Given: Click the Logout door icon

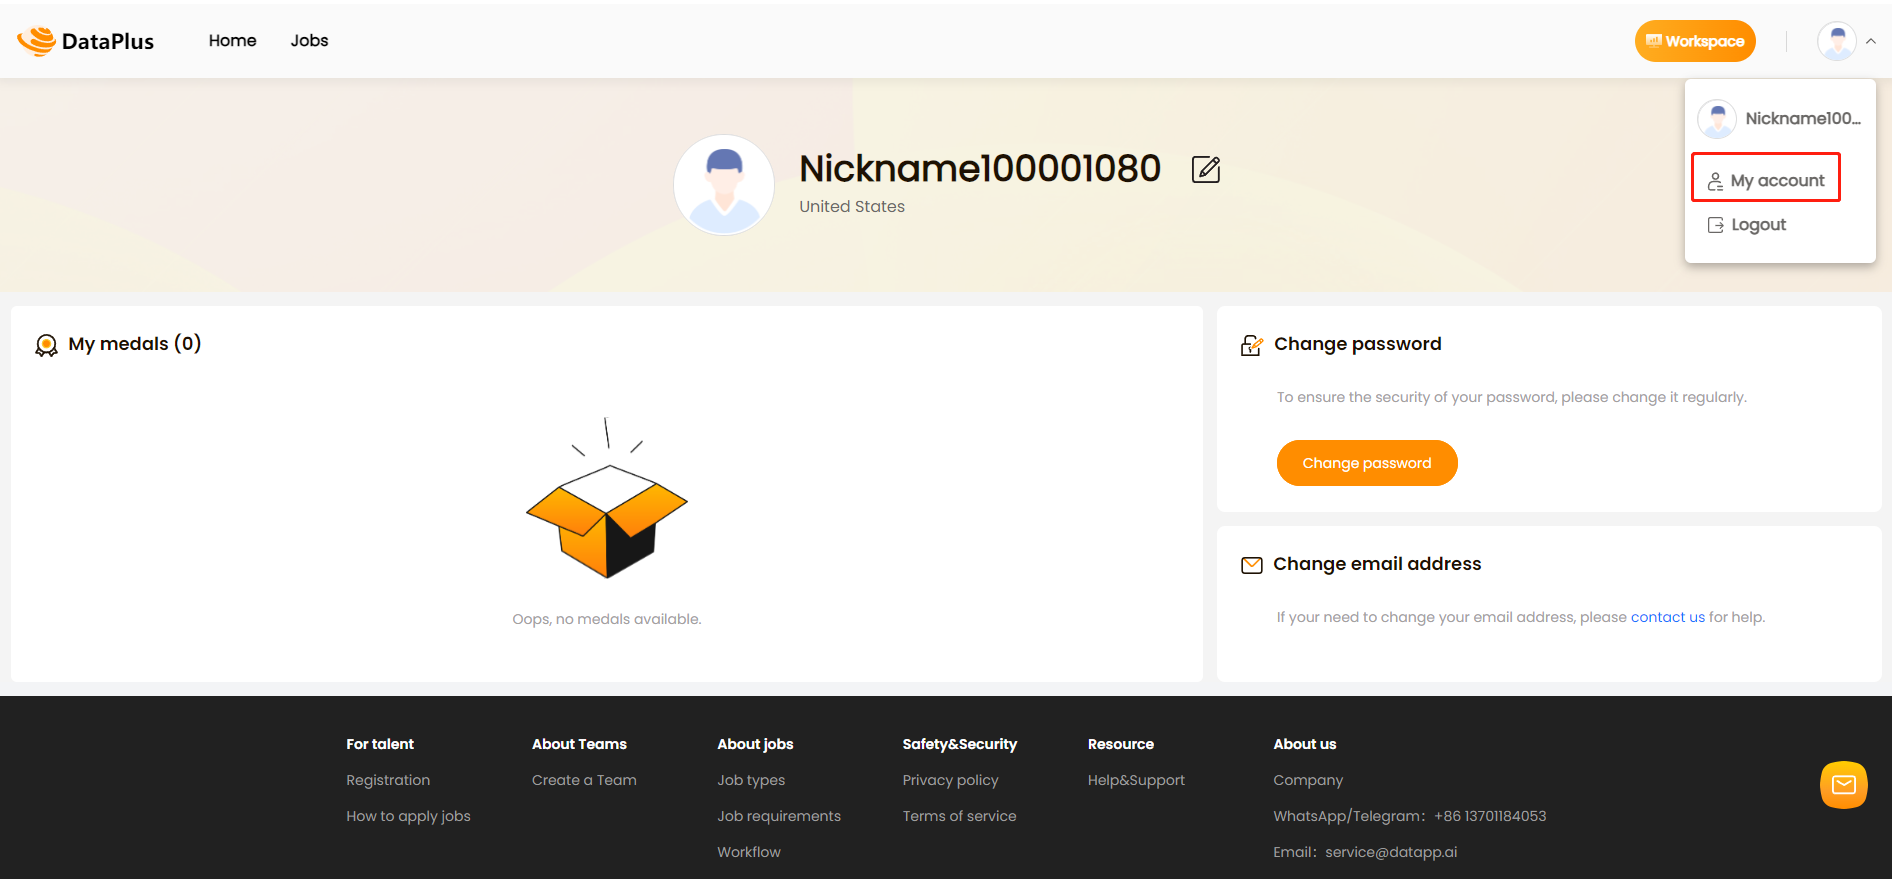Looking at the screenshot, I should click(1715, 225).
